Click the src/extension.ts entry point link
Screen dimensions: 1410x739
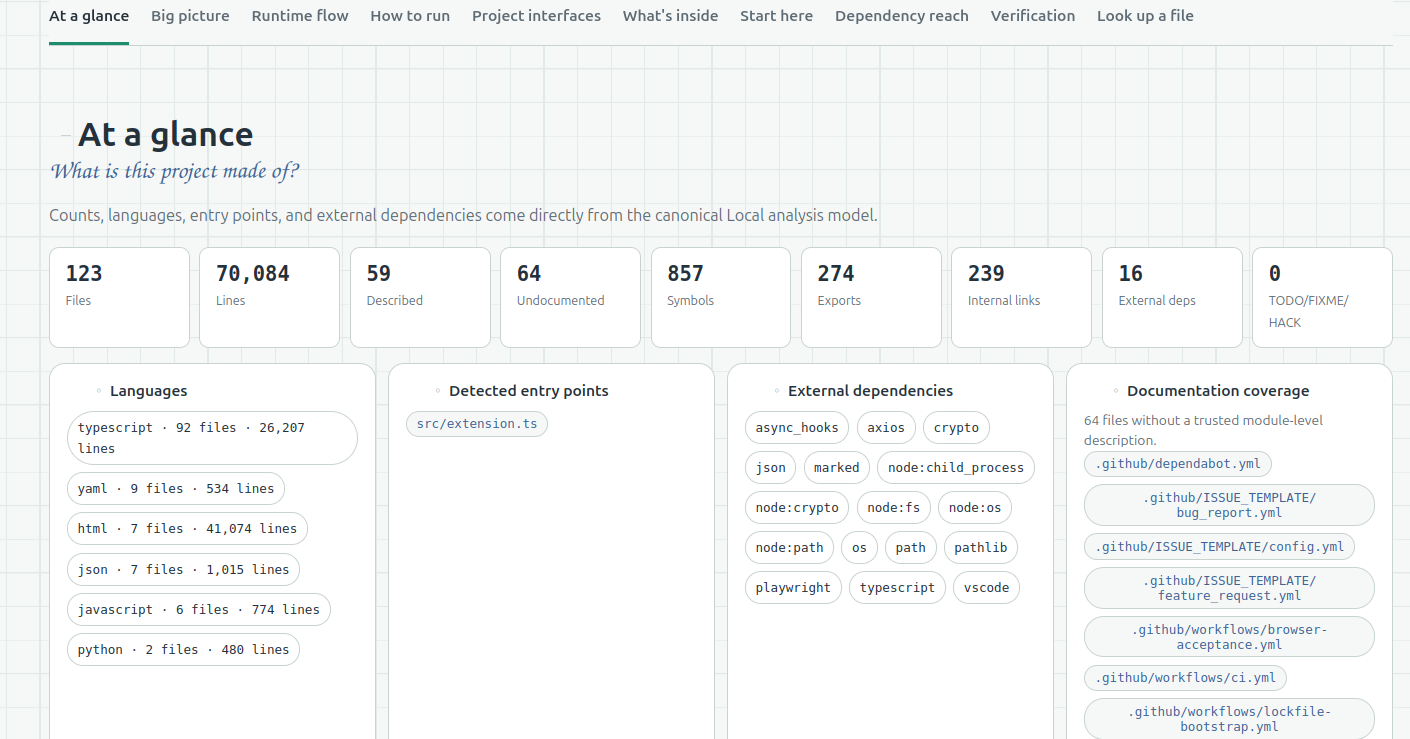pos(477,424)
